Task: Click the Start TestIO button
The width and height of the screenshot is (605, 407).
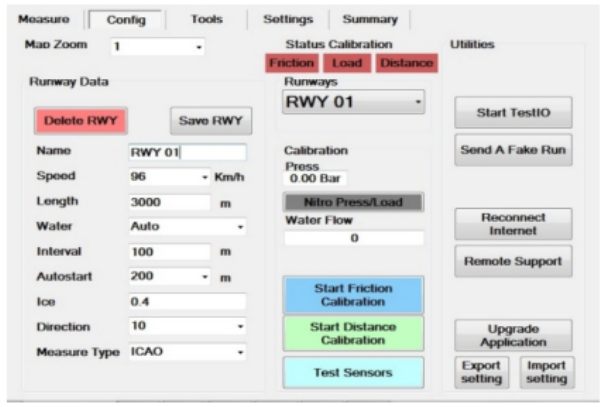Action: 513,112
